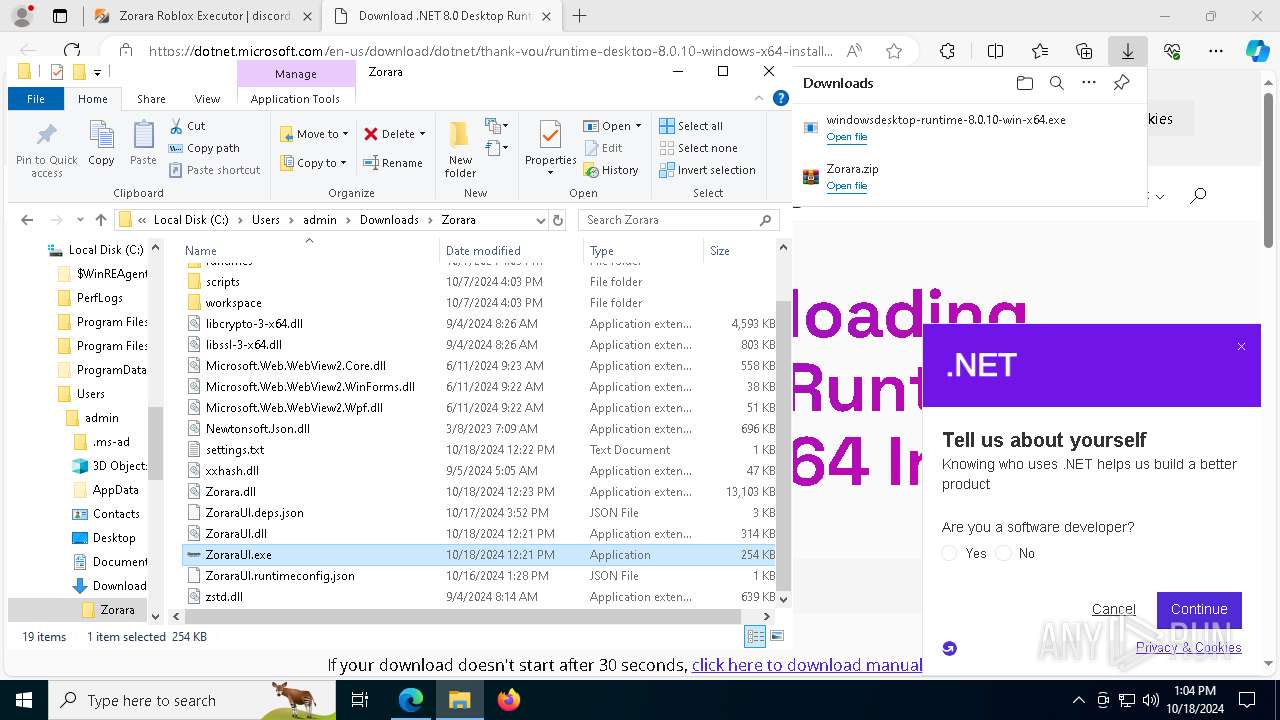1280x720 pixels.
Task: Switch to the View ribbon tab
Action: point(207,99)
